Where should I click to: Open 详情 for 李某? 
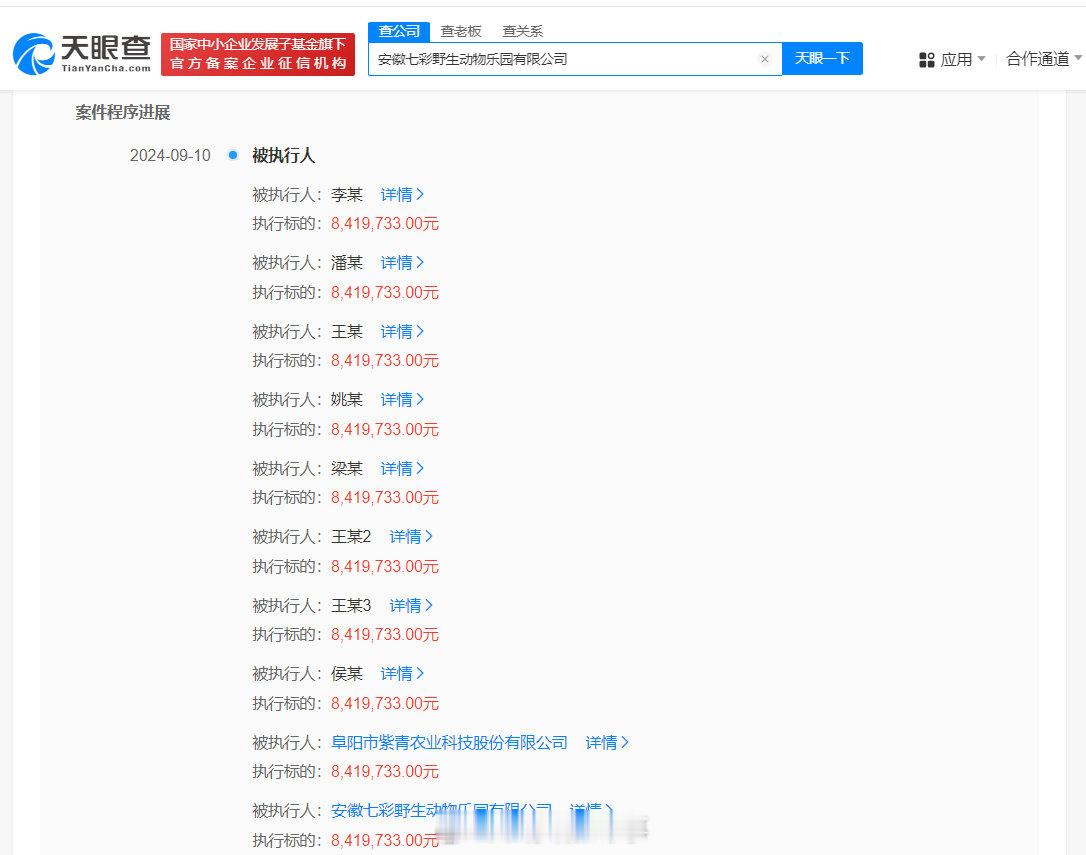[x=402, y=195]
